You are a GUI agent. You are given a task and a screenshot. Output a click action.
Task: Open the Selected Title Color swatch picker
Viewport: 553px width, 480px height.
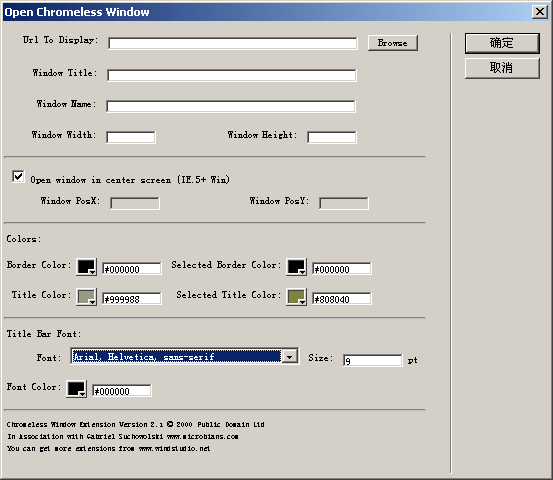(x=296, y=297)
